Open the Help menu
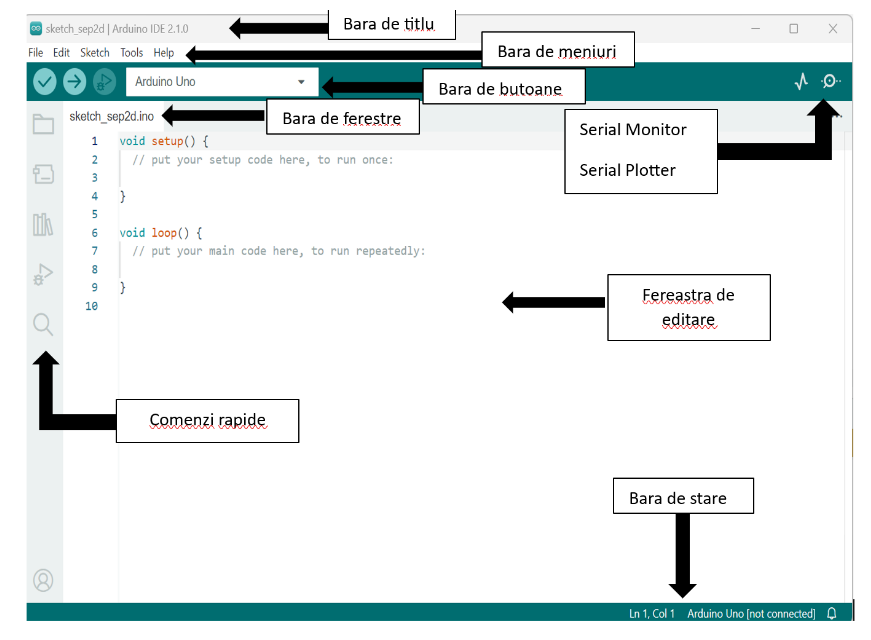Image resolution: width=871 pixels, height=640 pixels. pos(164,53)
